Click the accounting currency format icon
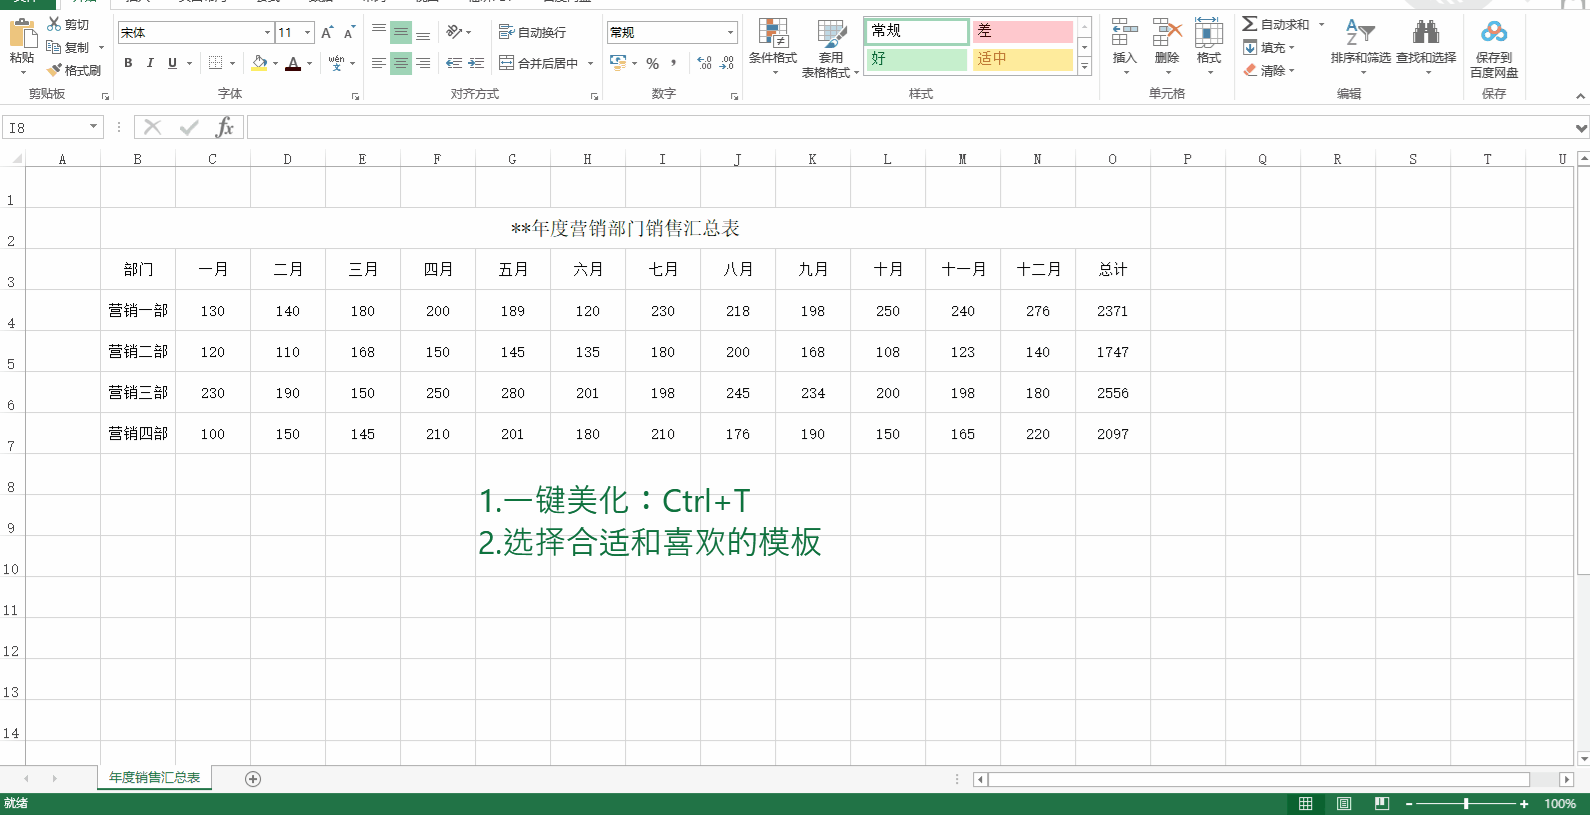The height and width of the screenshot is (815, 1590). point(618,63)
